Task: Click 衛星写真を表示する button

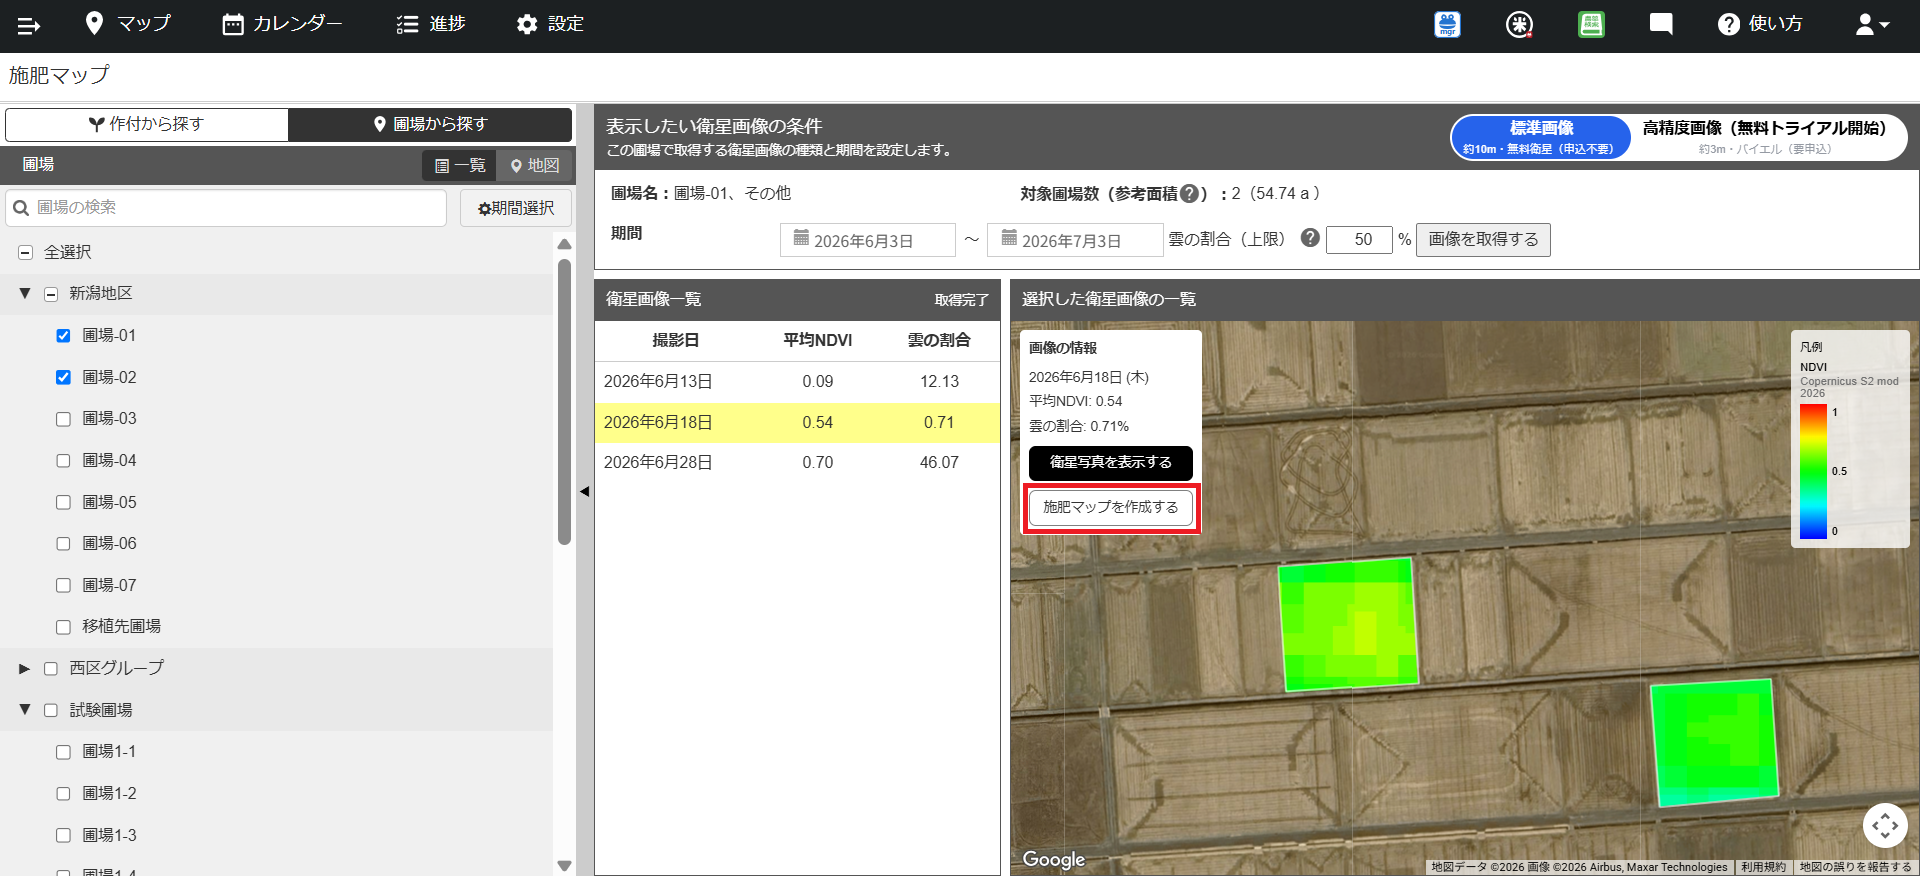Action: point(1110,463)
